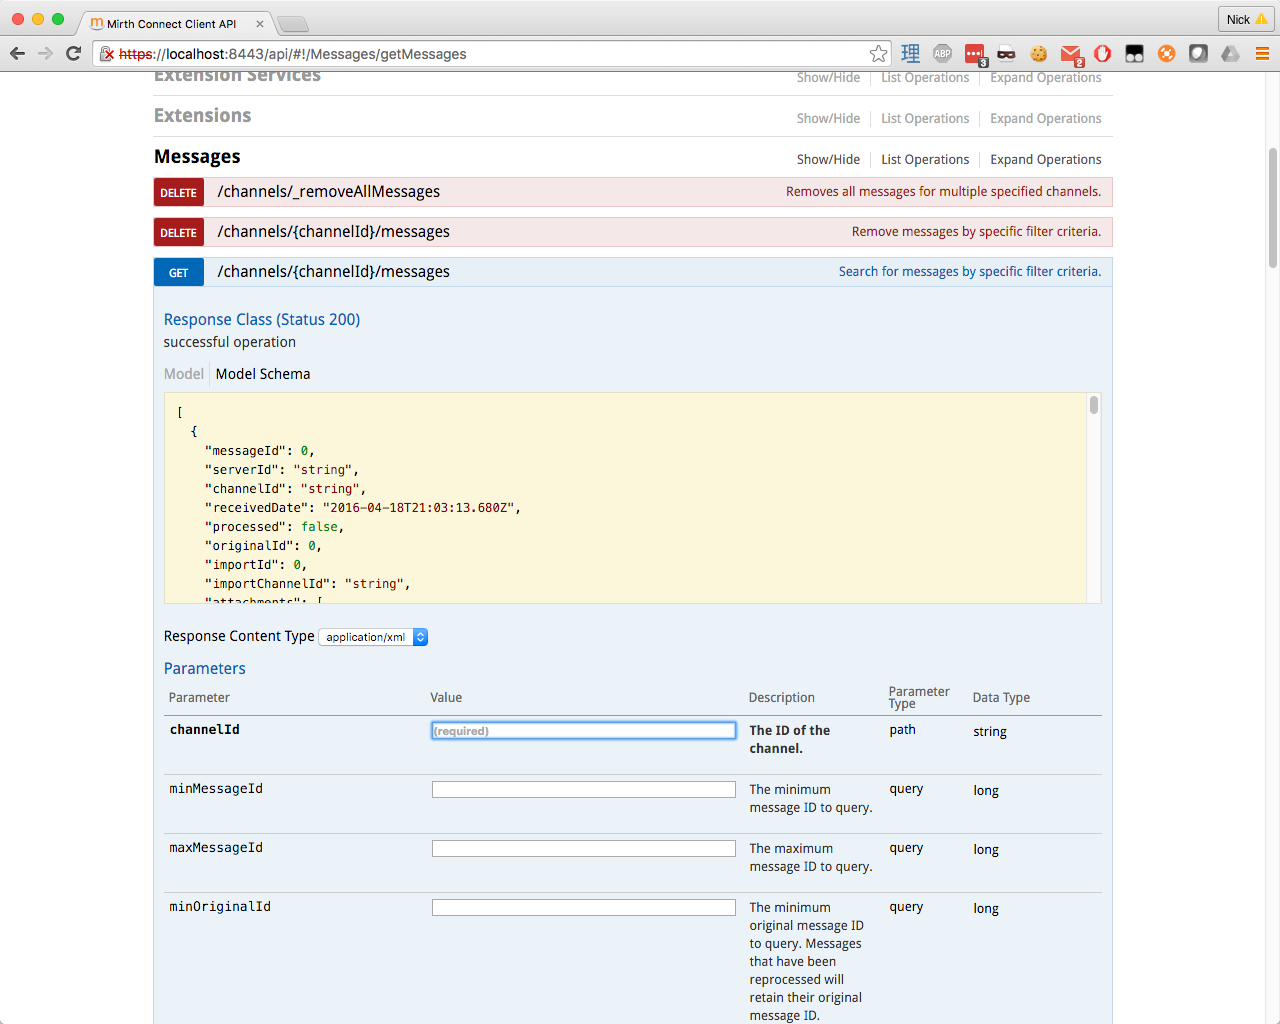Open a new browser tab
The image size is (1280, 1024).
coord(292,24)
